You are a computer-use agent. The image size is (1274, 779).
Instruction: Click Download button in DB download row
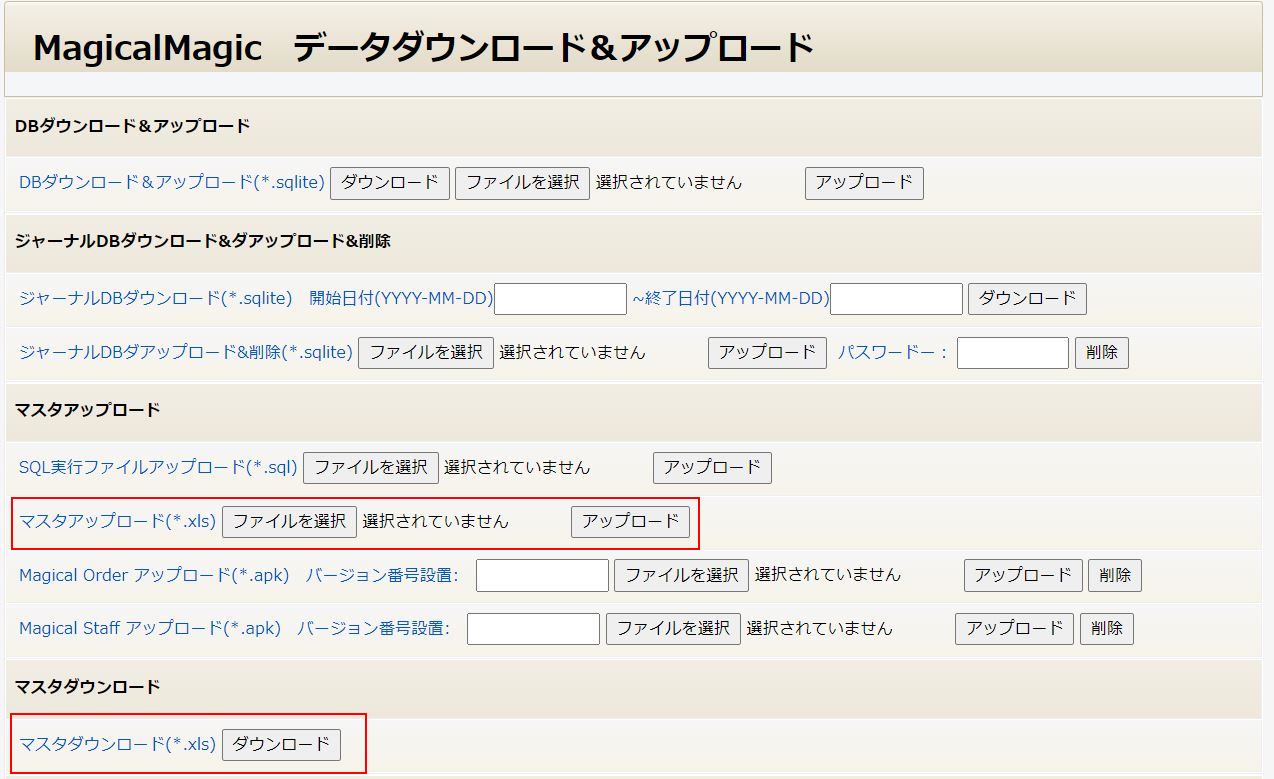click(x=390, y=183)
